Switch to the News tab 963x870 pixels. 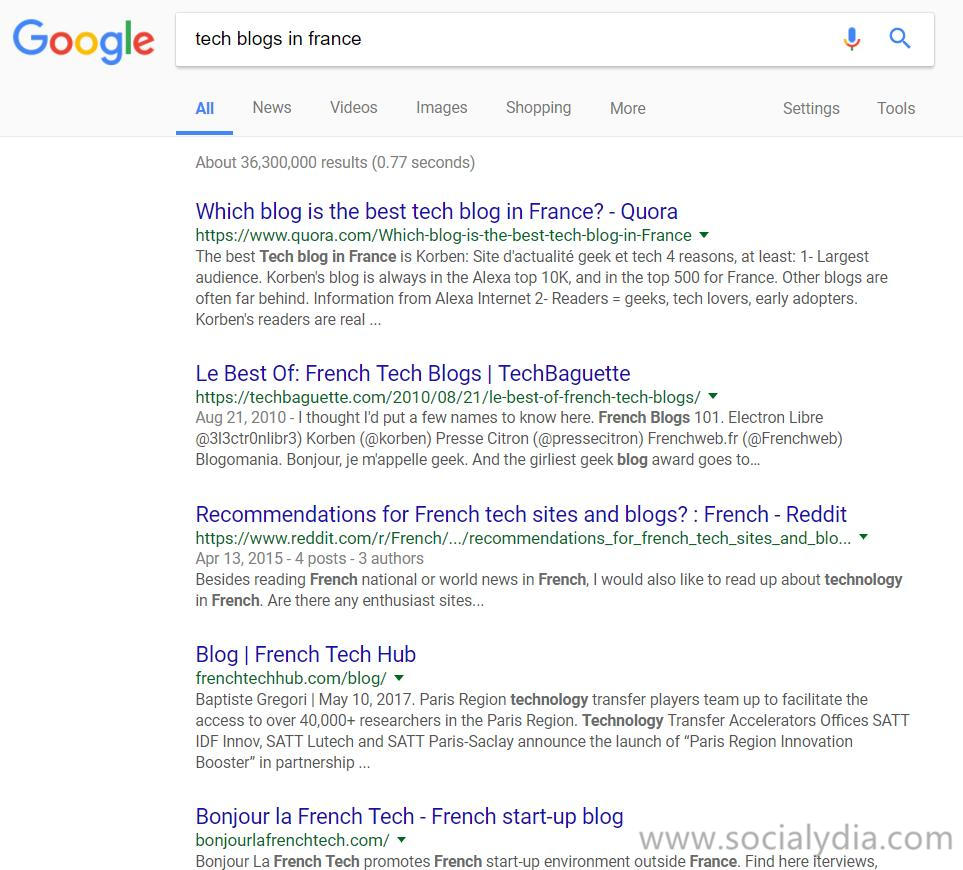pyautogui.click(x=272, y=107)
